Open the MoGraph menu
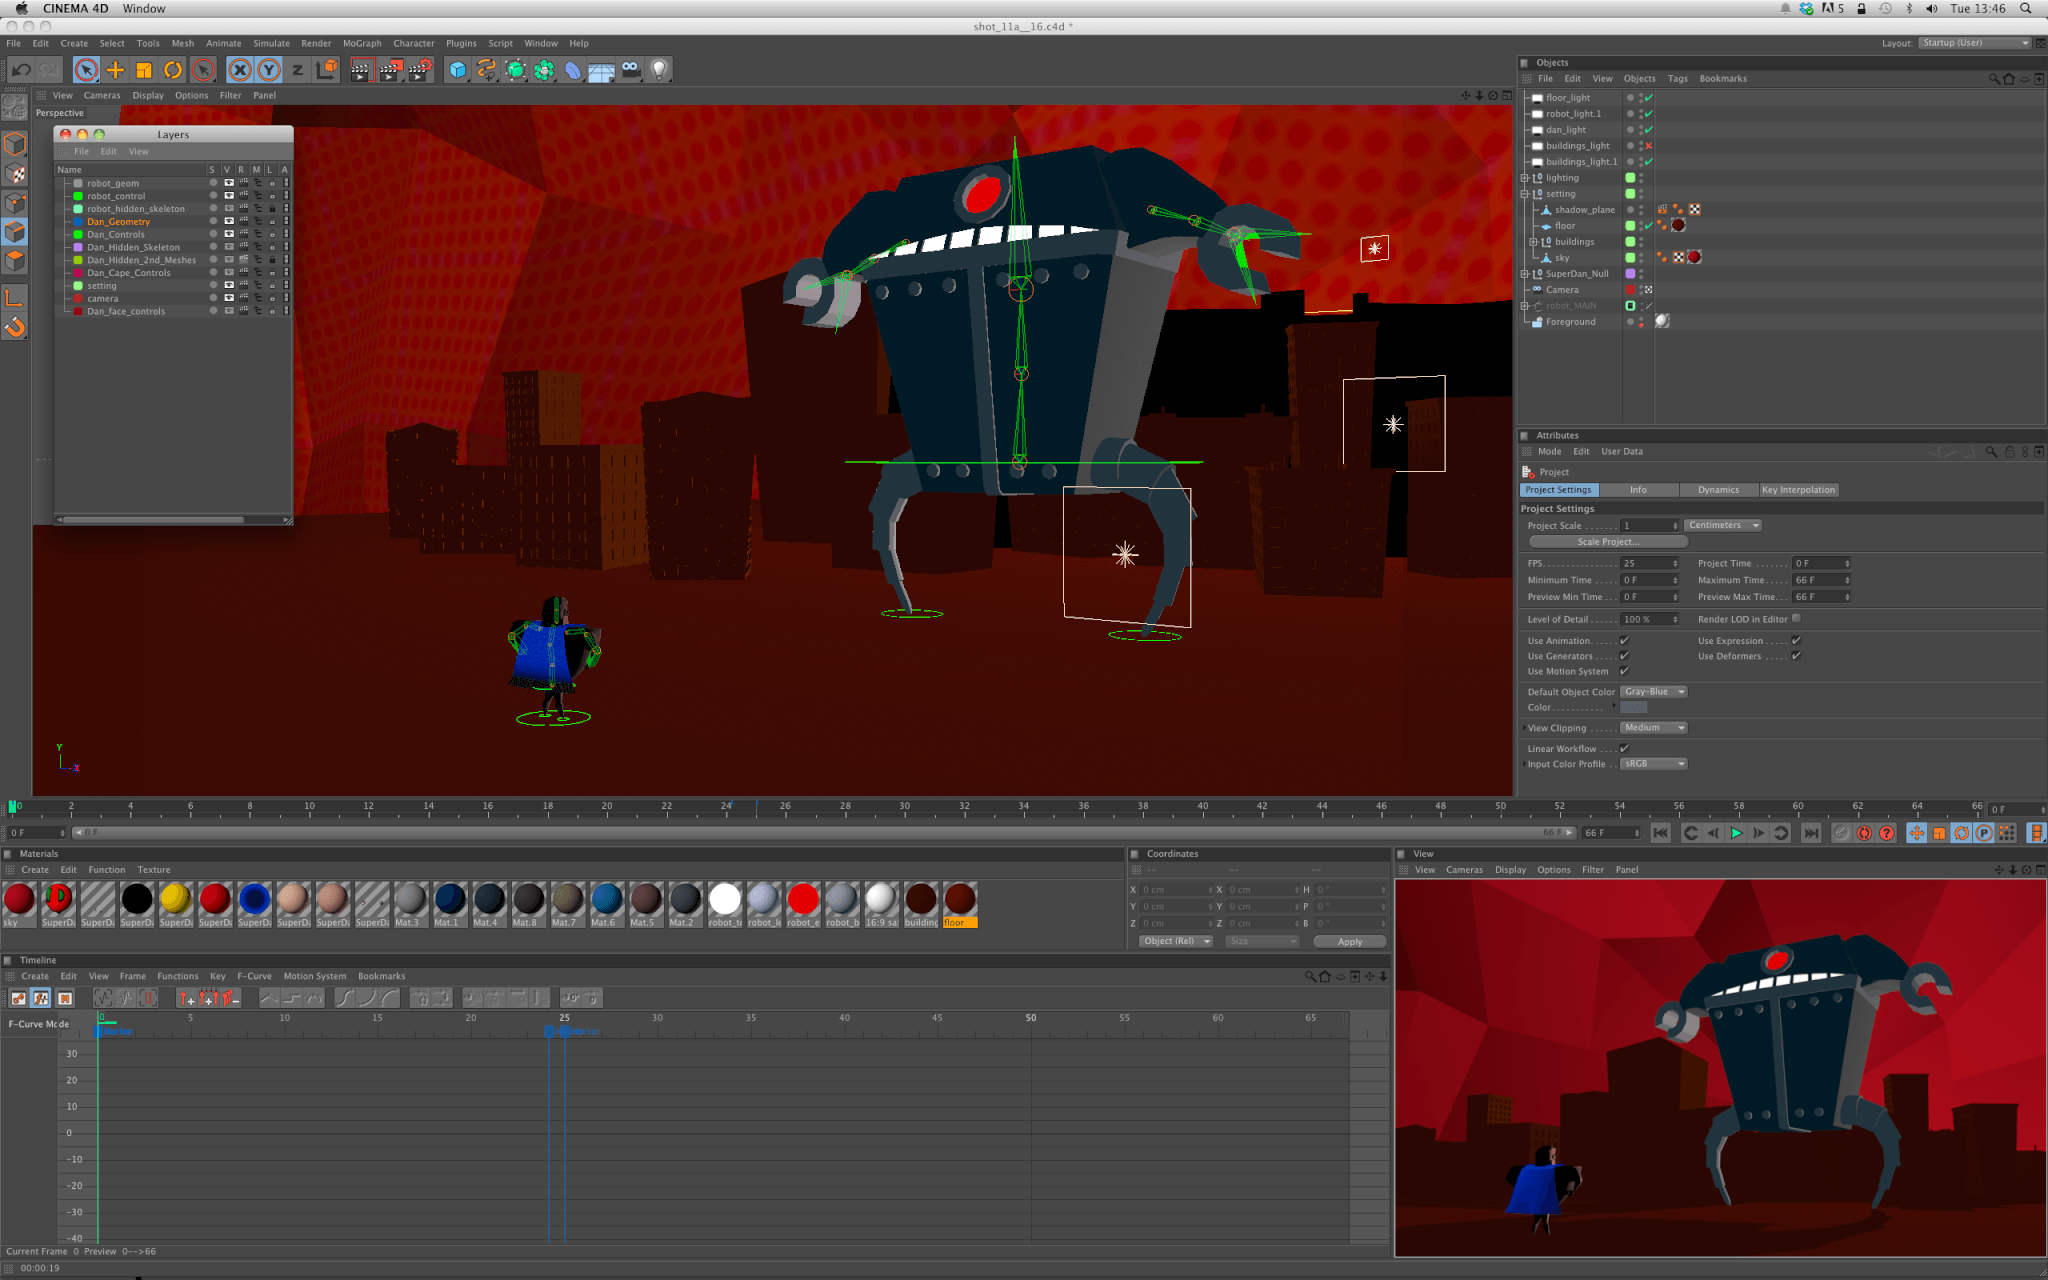Image resolution: width=2048 pixels, height=1280 pixels. click(x=361, y=43)
